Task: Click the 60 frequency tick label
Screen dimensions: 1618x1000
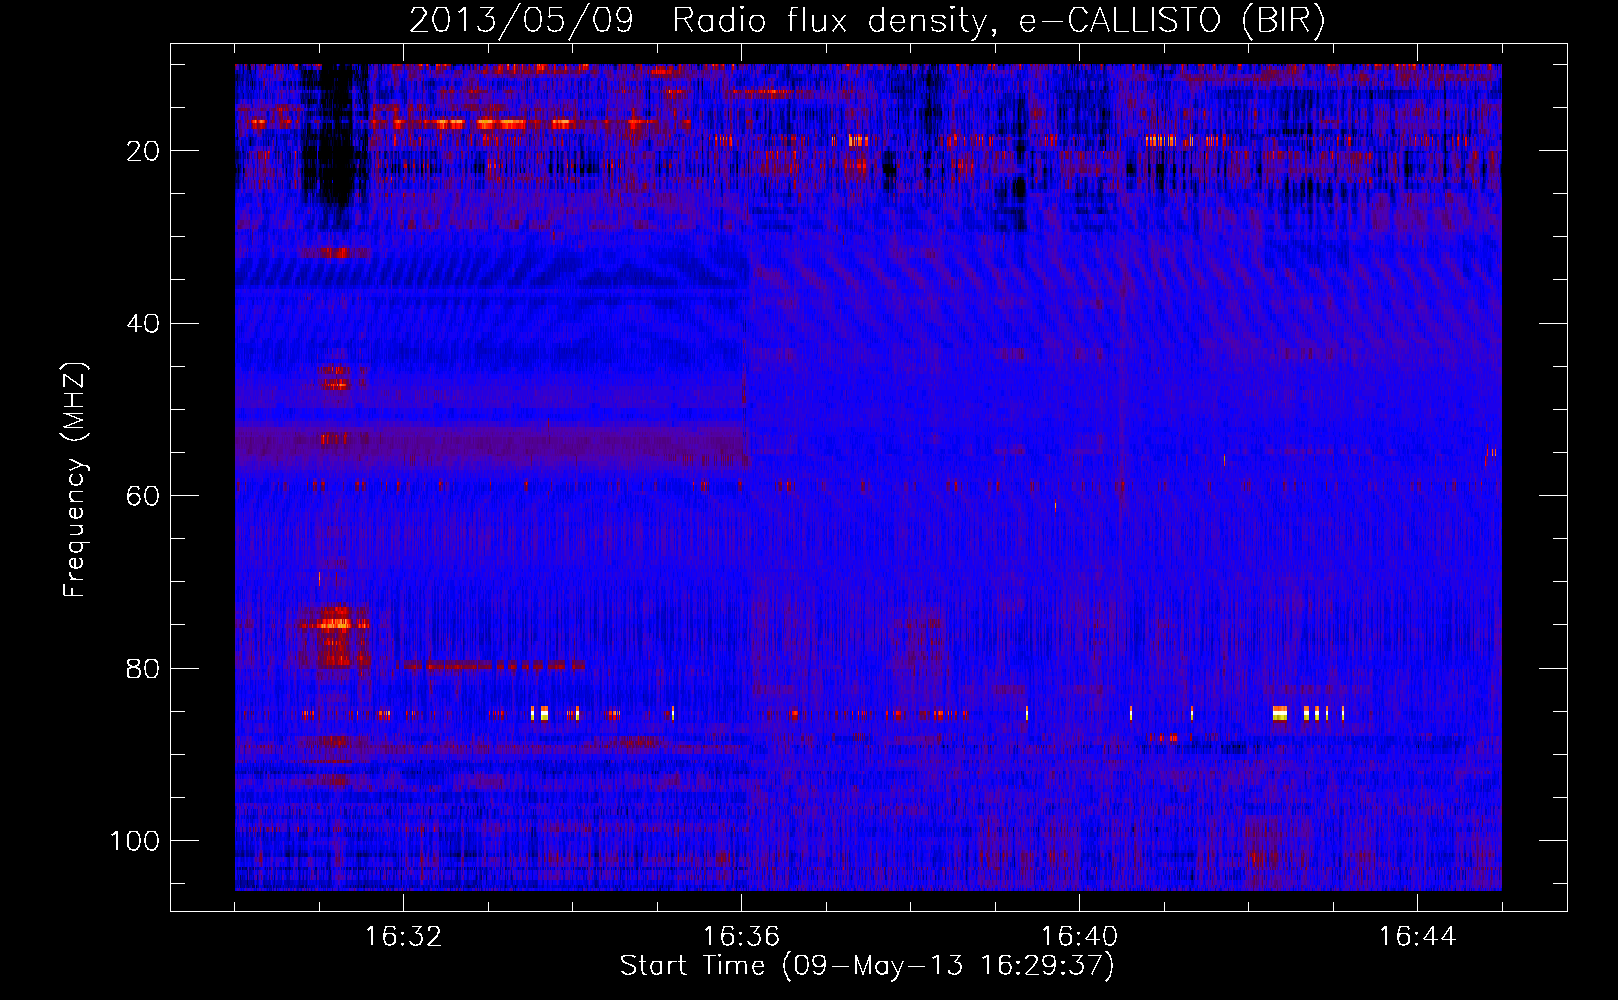Action: click(x=143, y=496)
